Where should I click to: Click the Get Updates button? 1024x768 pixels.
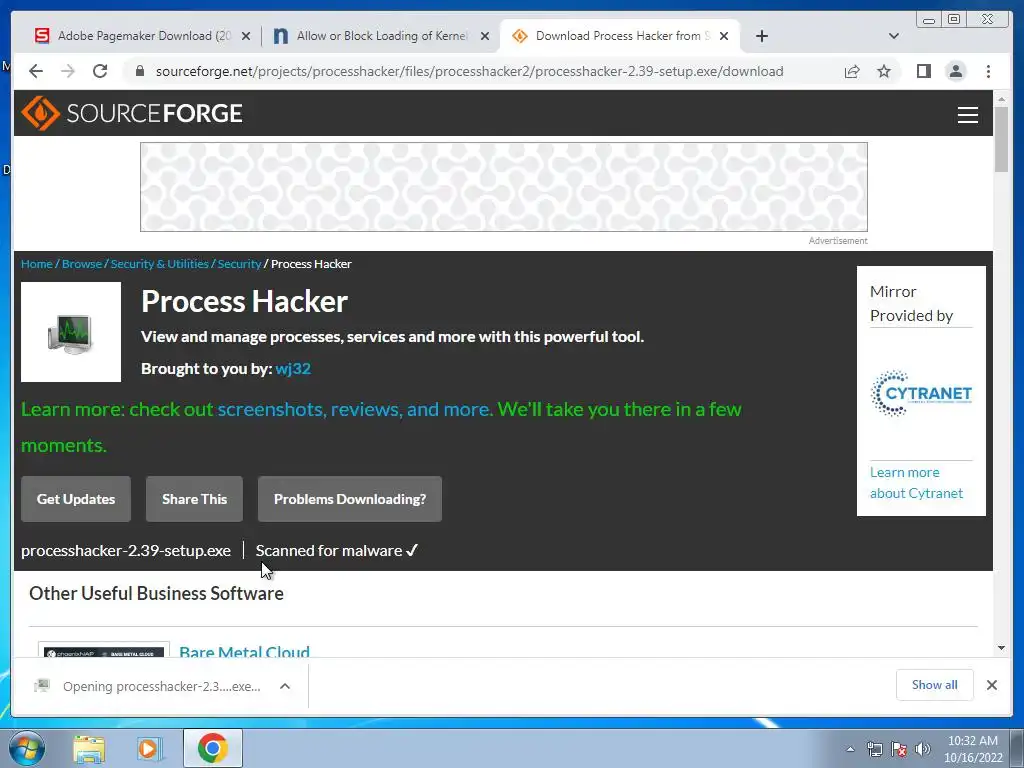[76, 499]
